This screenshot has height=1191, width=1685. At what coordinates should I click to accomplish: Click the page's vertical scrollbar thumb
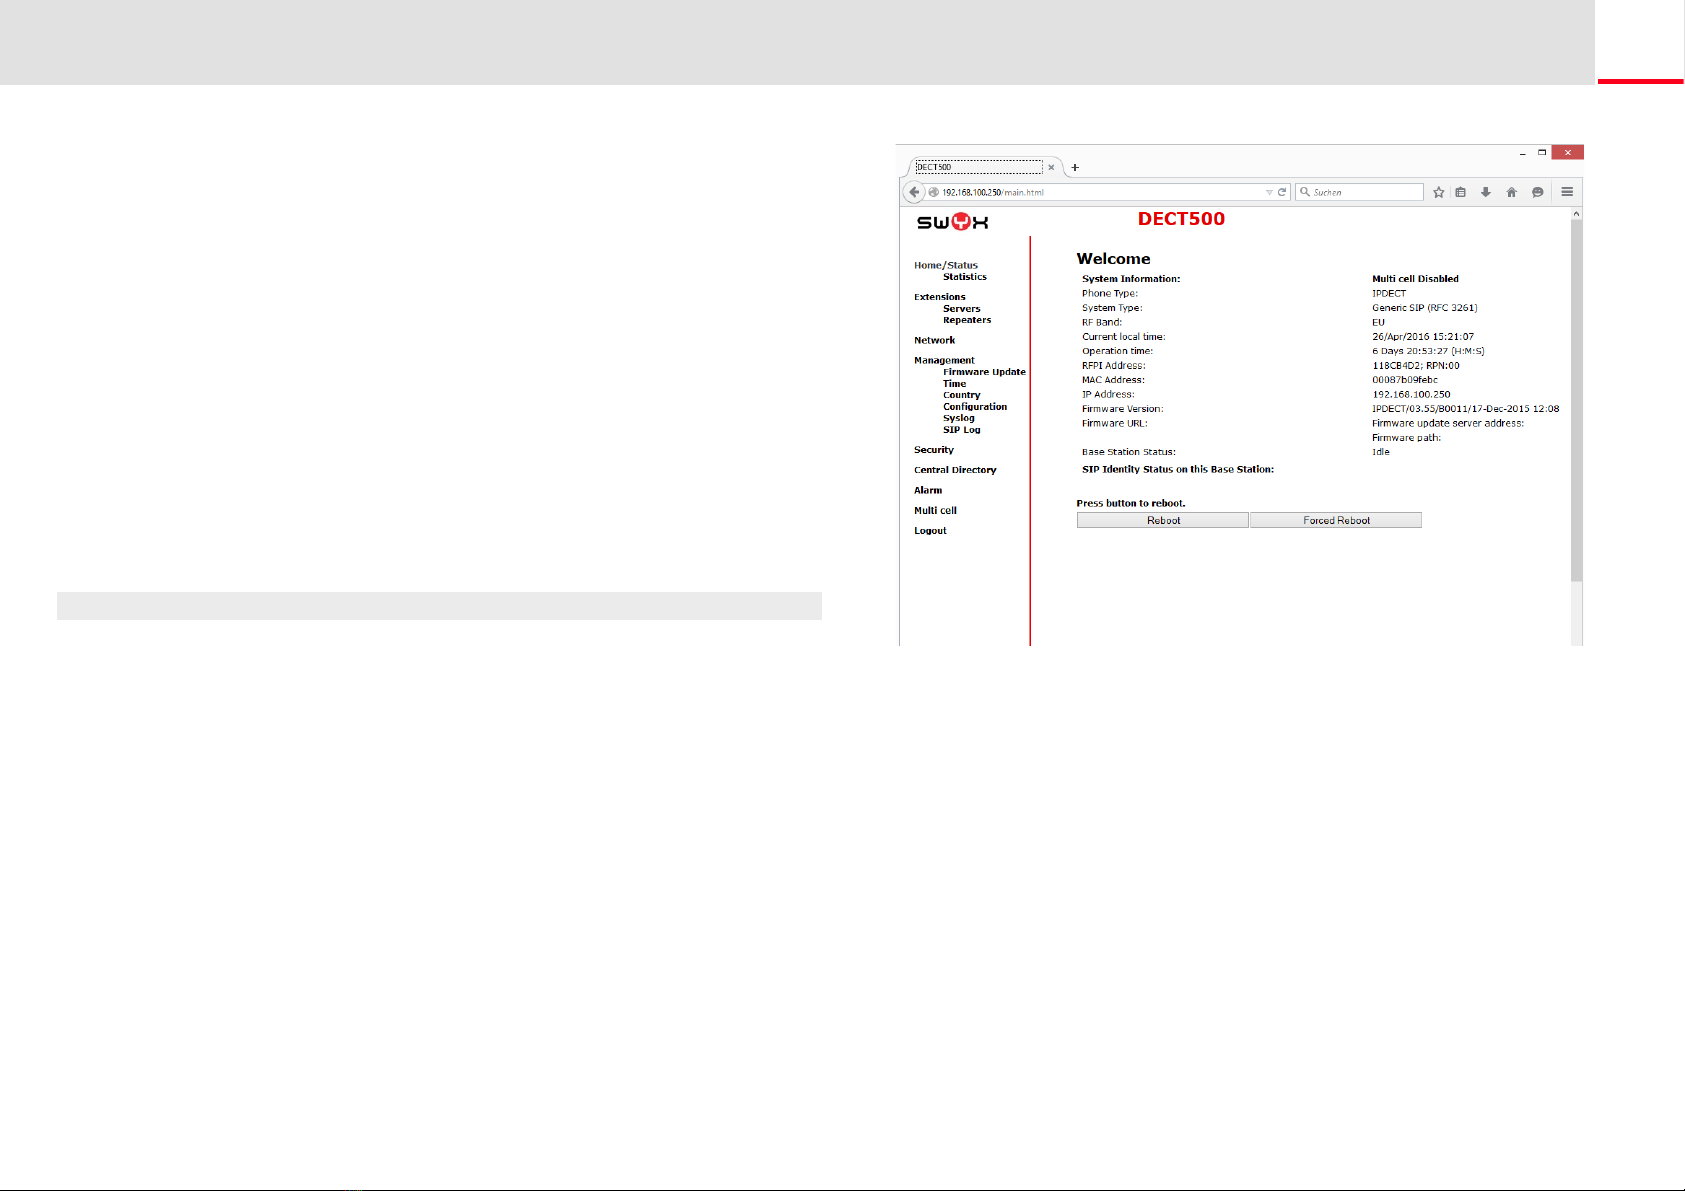(x=1577, y=400)
